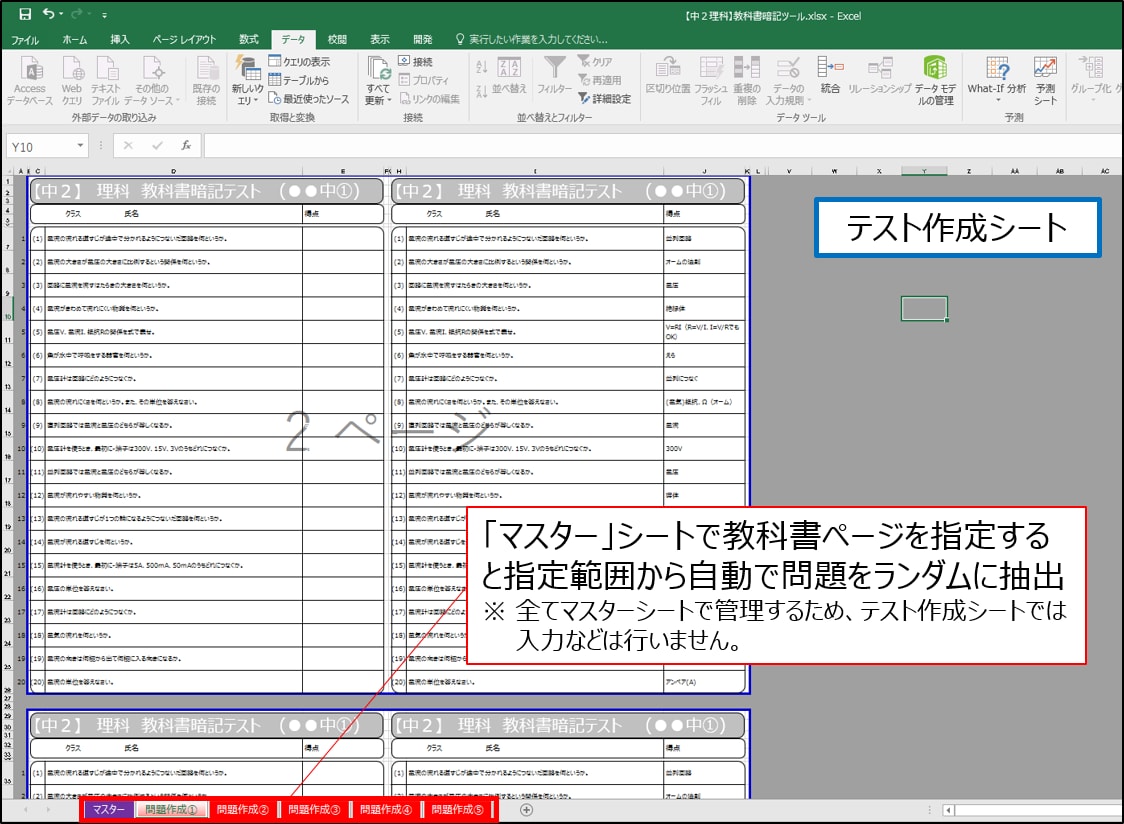Open その他のデータソース dropdown

click(x=151, y=80)
